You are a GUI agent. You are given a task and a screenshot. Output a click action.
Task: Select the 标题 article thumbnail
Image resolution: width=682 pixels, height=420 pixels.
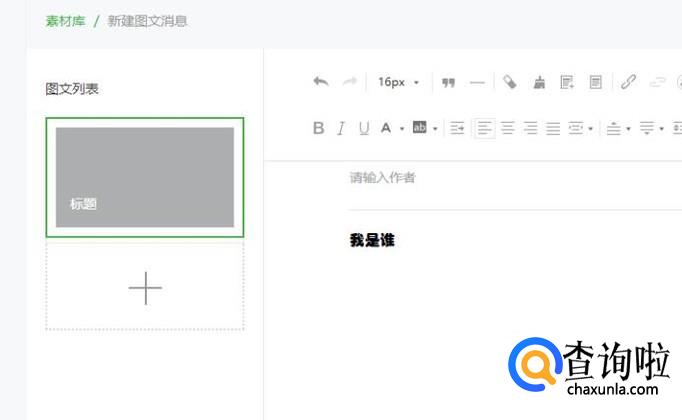tap(145, 177)
